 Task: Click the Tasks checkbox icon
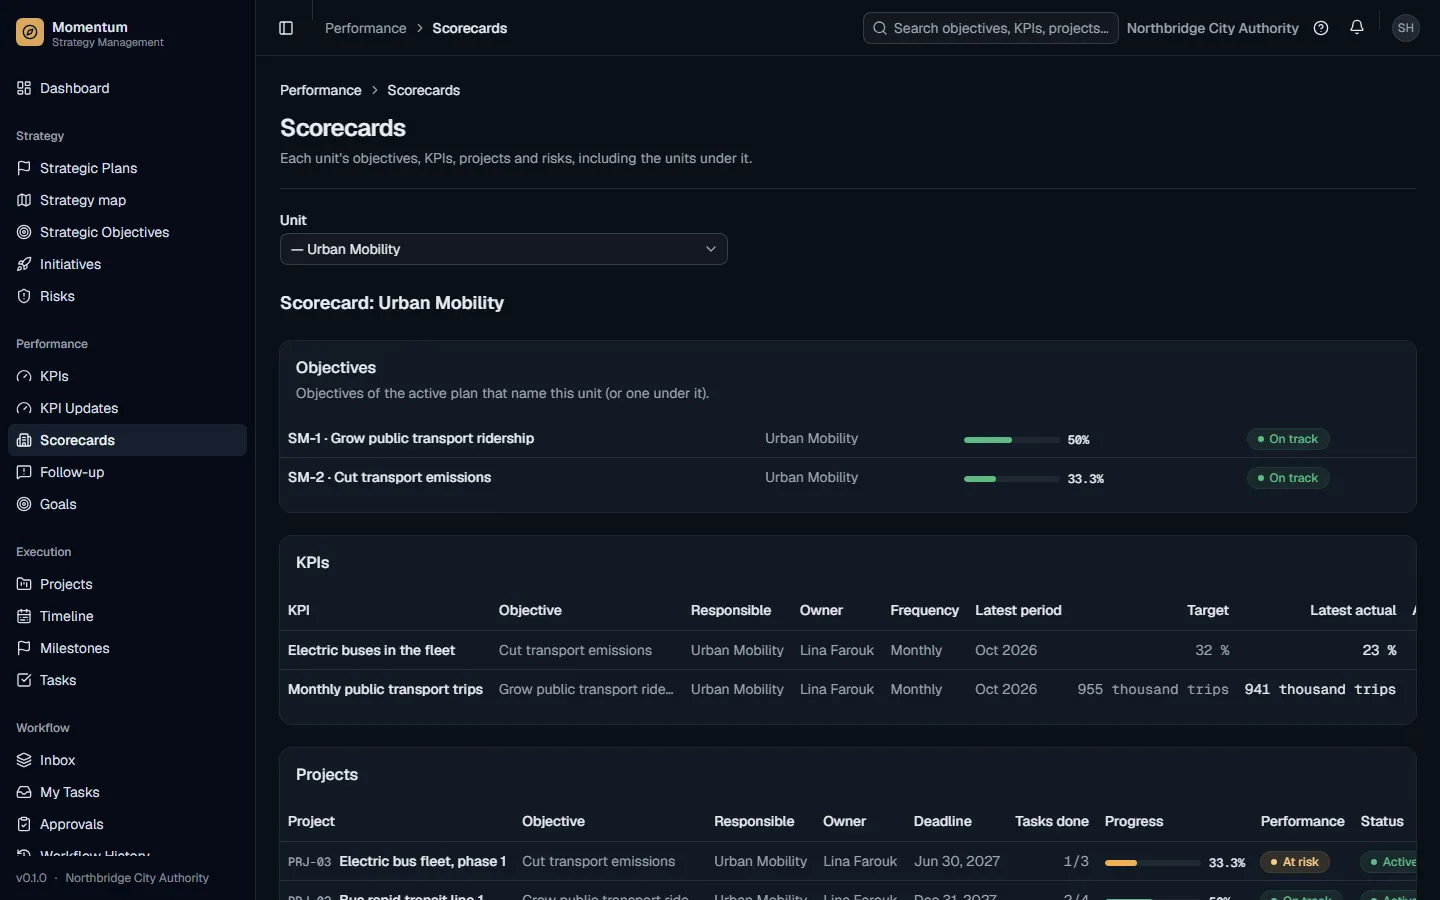[24, 680]
